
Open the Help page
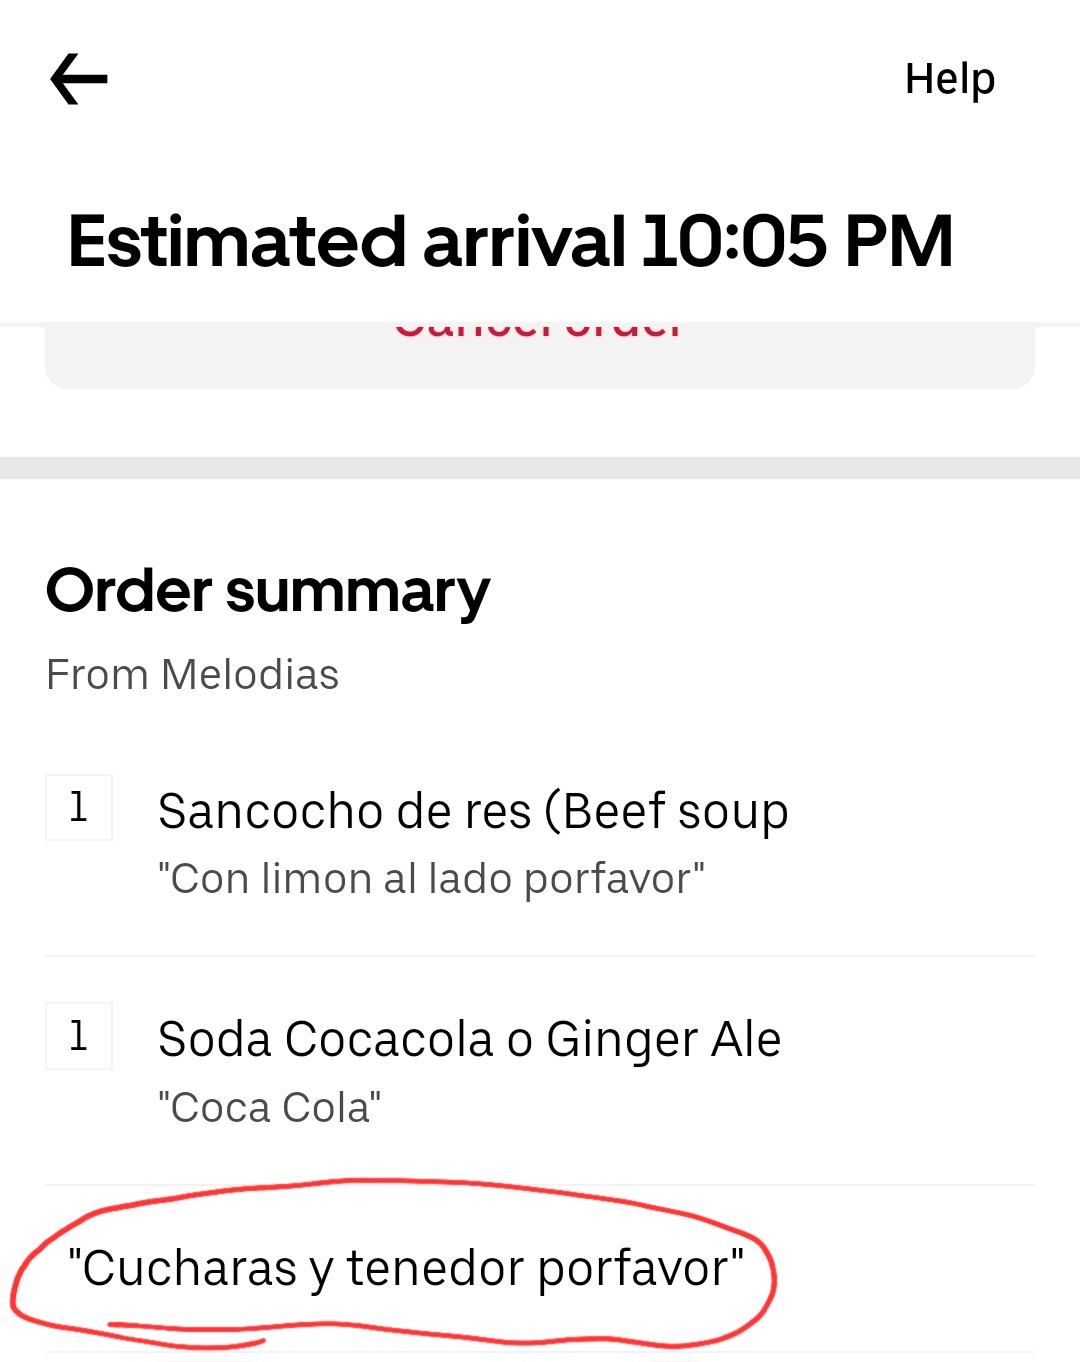coord(949,79)
